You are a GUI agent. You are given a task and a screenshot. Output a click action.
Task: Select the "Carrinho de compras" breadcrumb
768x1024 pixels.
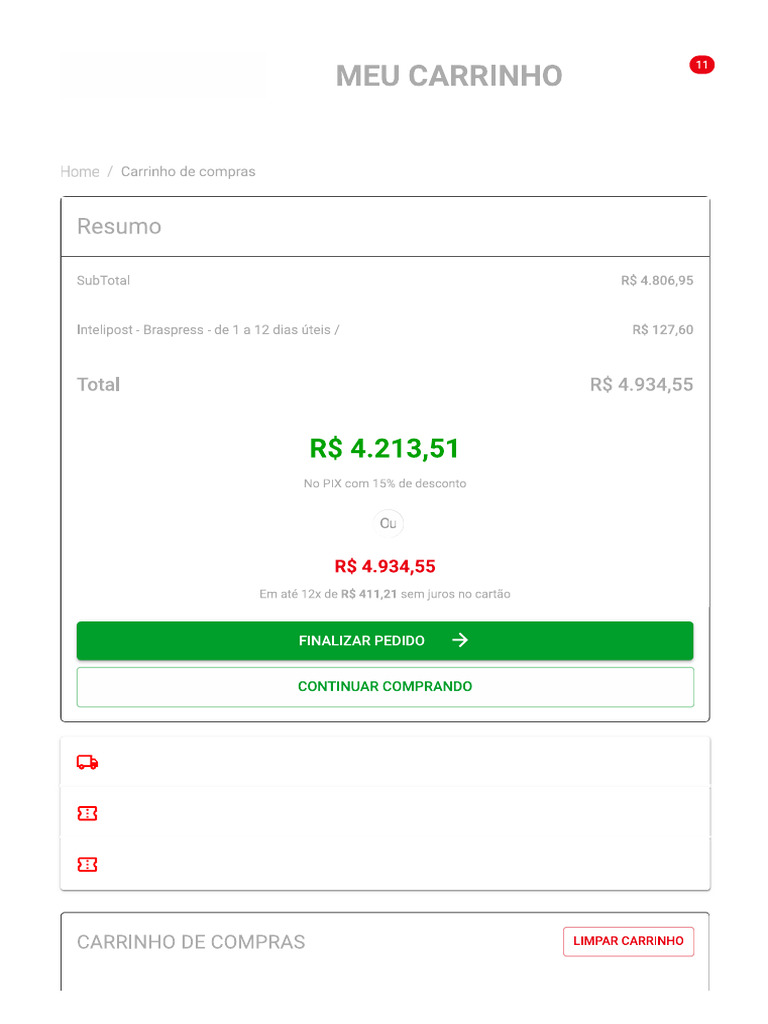[188, 172]
